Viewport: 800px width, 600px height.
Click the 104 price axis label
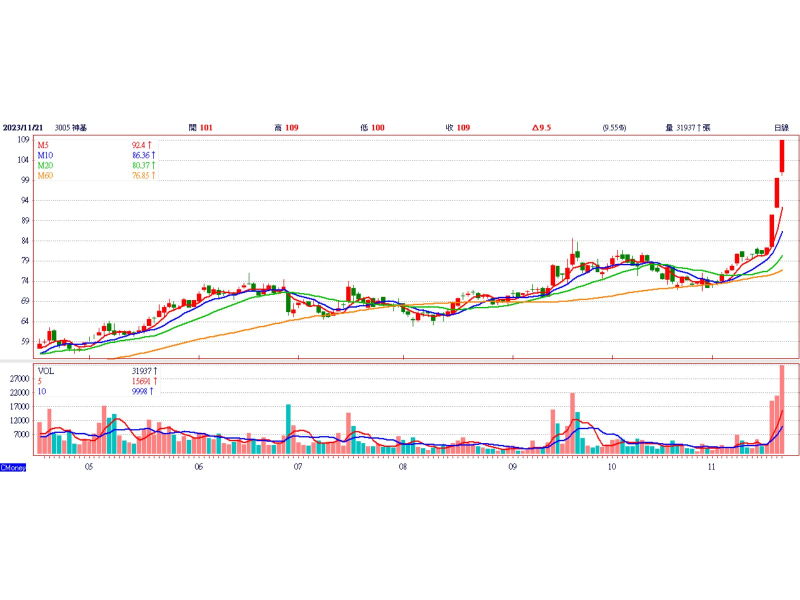pyautogui.click(x=23, y=160)
